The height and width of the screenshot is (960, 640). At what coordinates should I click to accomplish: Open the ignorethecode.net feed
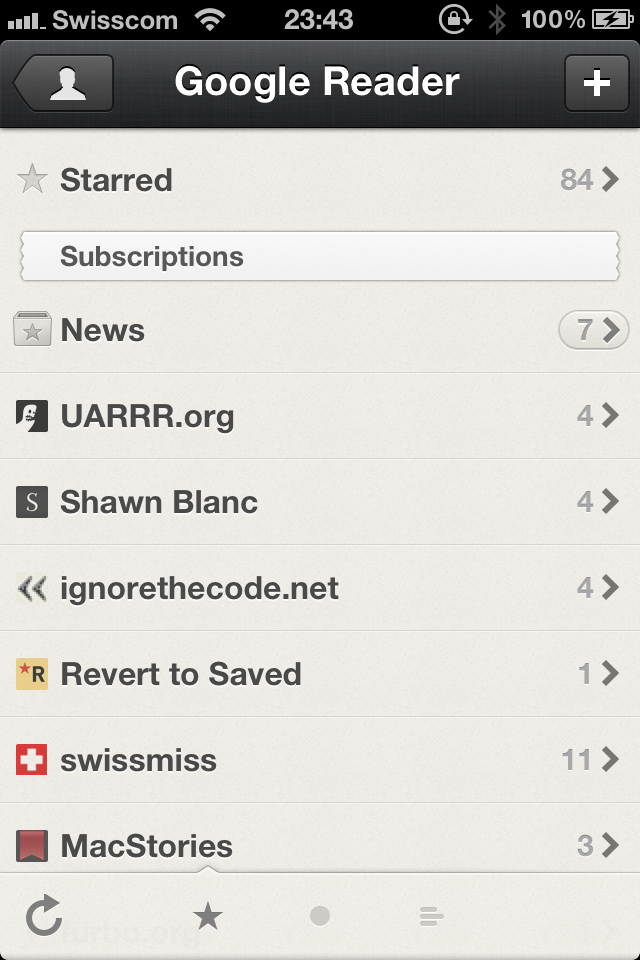(x=320, y=588)
